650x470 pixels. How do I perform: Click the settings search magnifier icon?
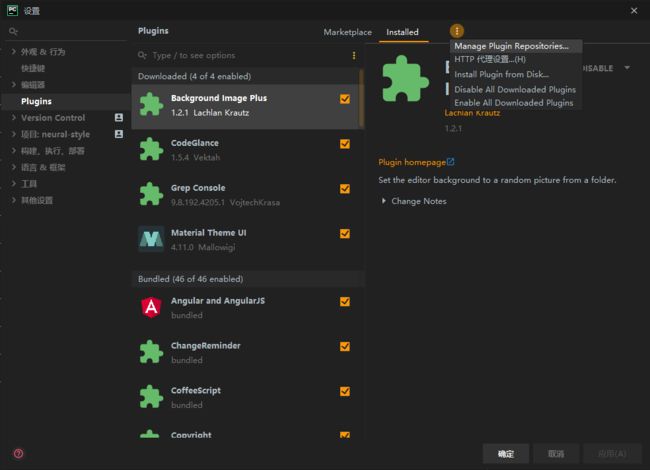pyautogui.click(x=13, y=31)
